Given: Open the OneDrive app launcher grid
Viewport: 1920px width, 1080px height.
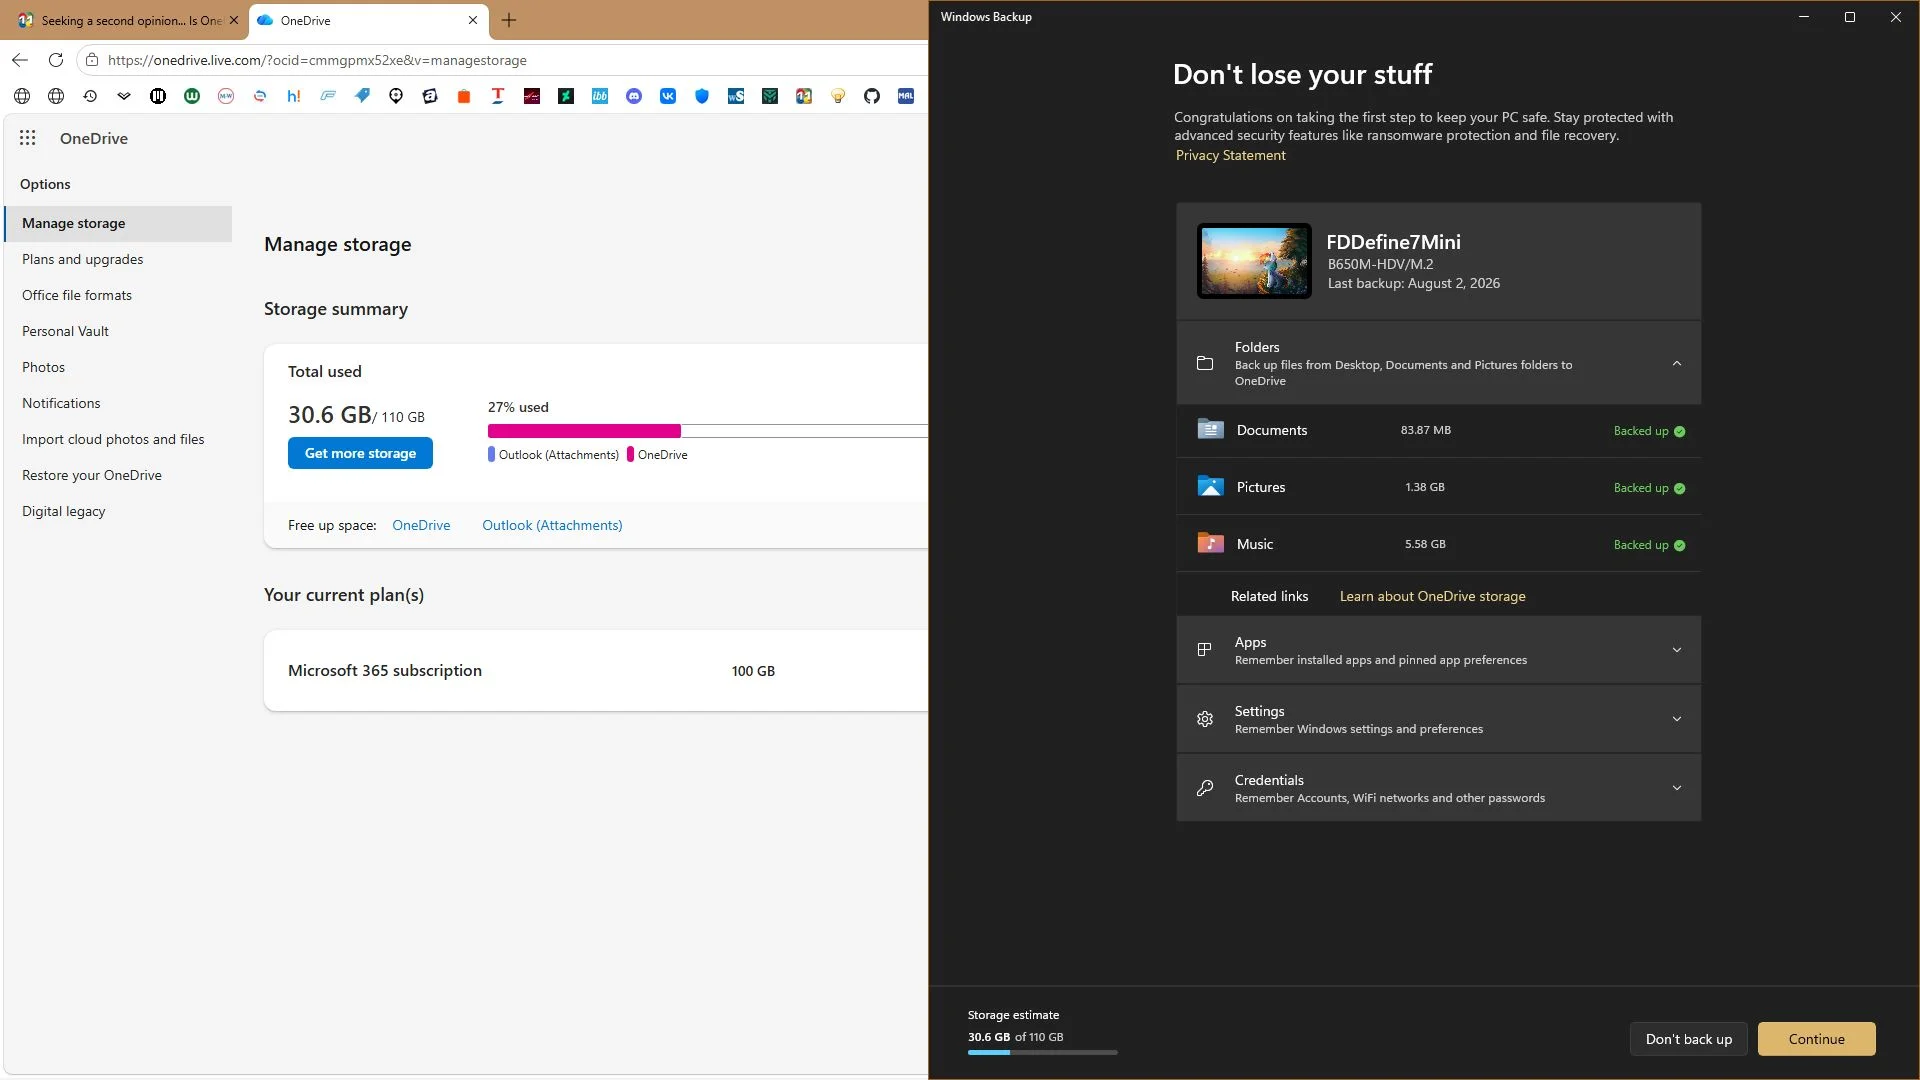Looking at the screenshot, I should [28, 138].
